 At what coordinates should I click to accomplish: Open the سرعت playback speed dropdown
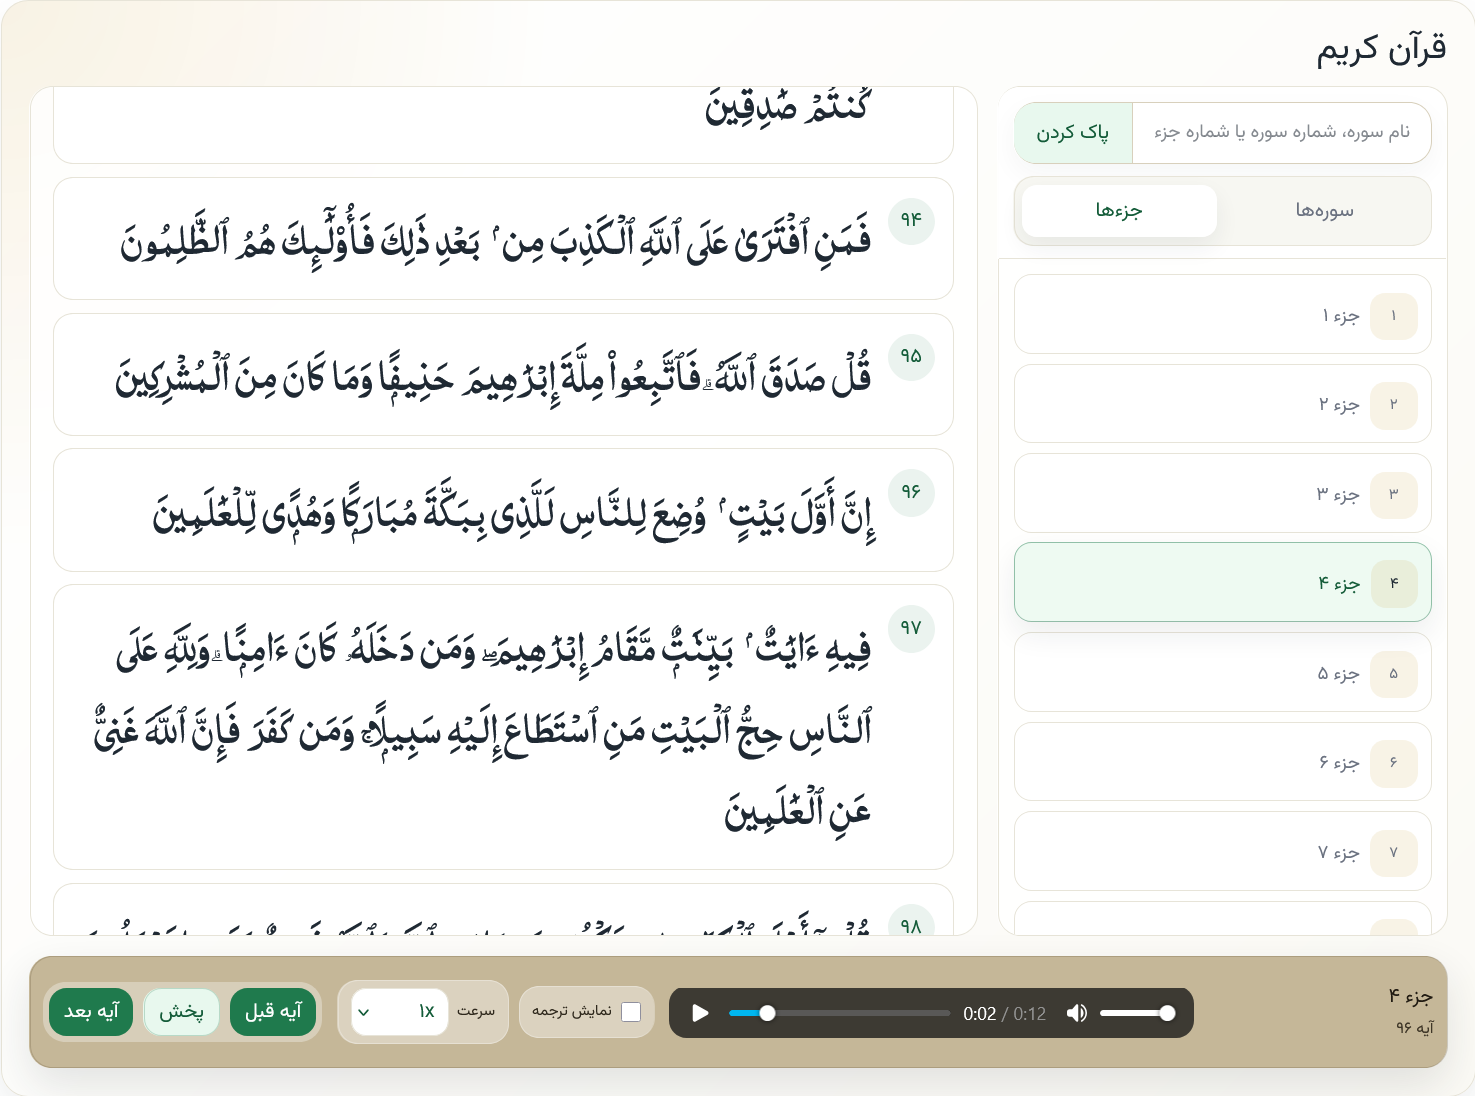399,1012
